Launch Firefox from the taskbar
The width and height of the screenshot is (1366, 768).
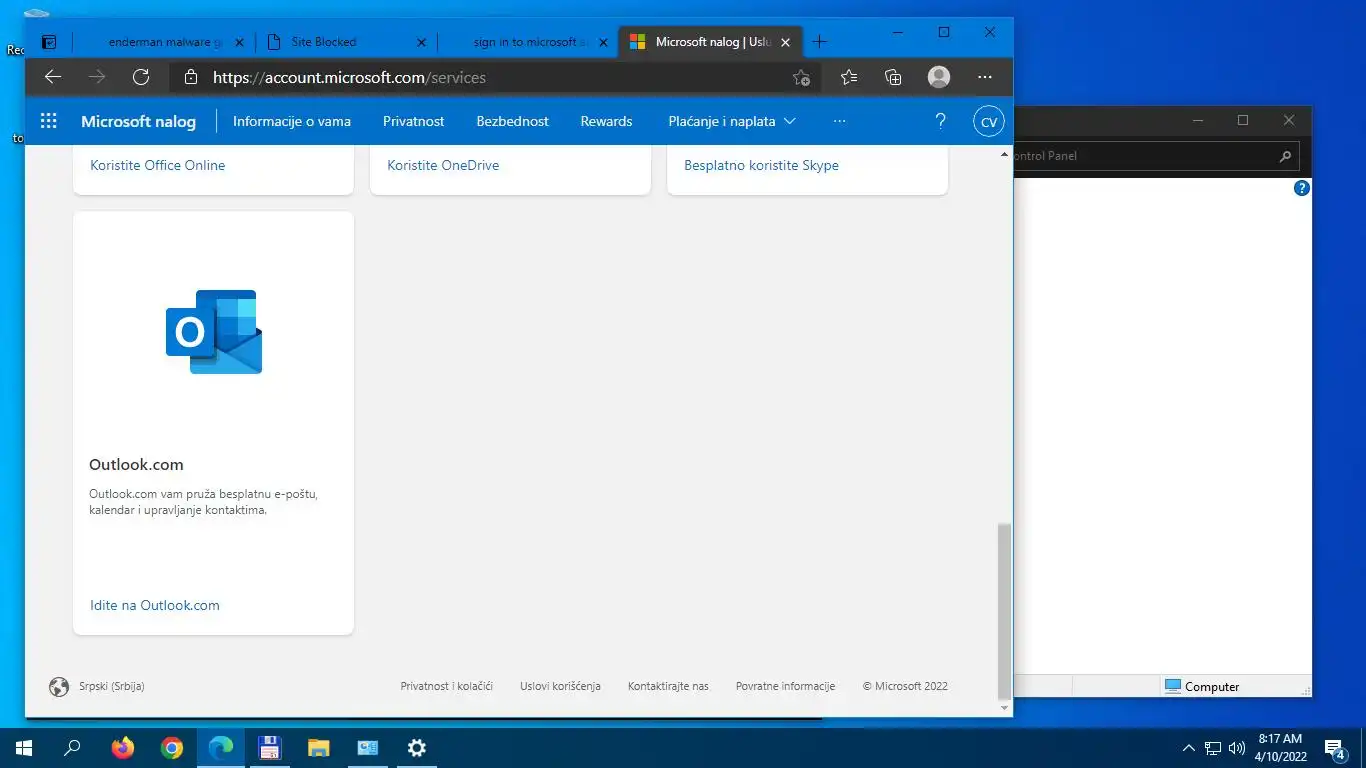123,747
